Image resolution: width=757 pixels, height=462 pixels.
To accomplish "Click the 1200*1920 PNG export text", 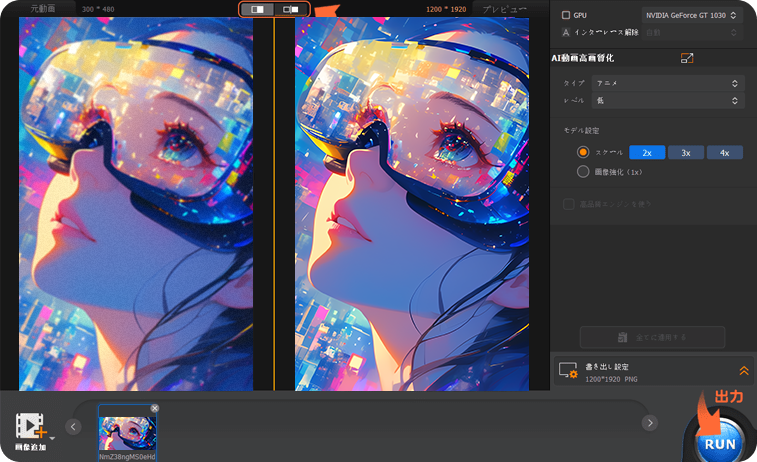I will click(611, 379).
